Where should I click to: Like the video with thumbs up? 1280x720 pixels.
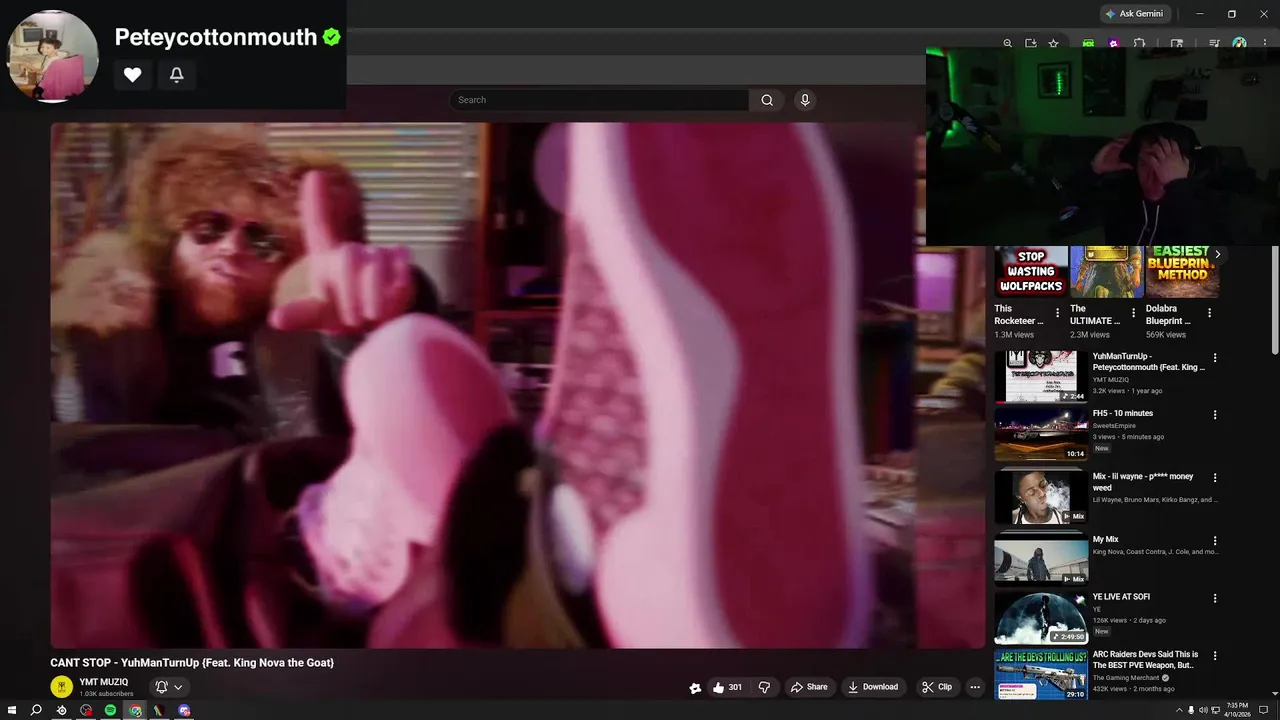(x=727, y=687)
